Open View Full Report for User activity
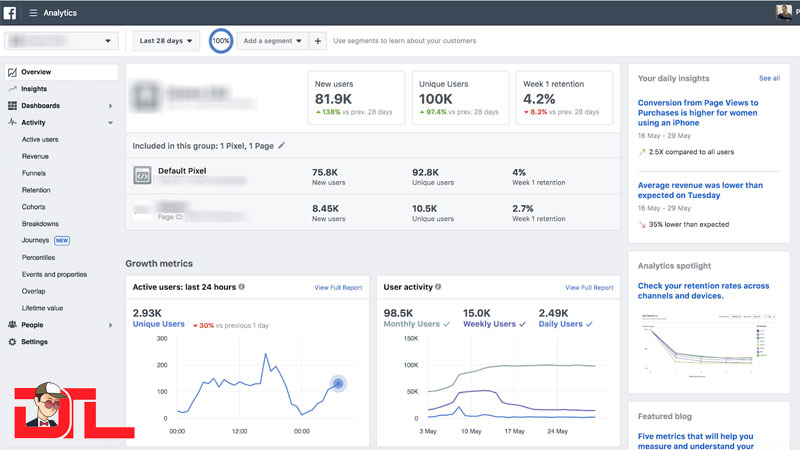The height and width of the screenshot is (450, 800). click(x=589, y=288)
